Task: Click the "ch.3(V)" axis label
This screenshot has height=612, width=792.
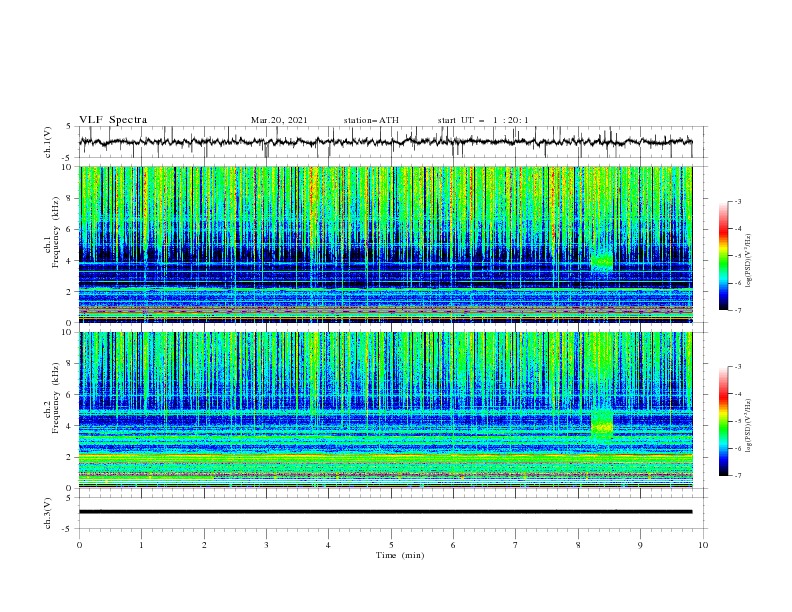Action: coord(48,513)
